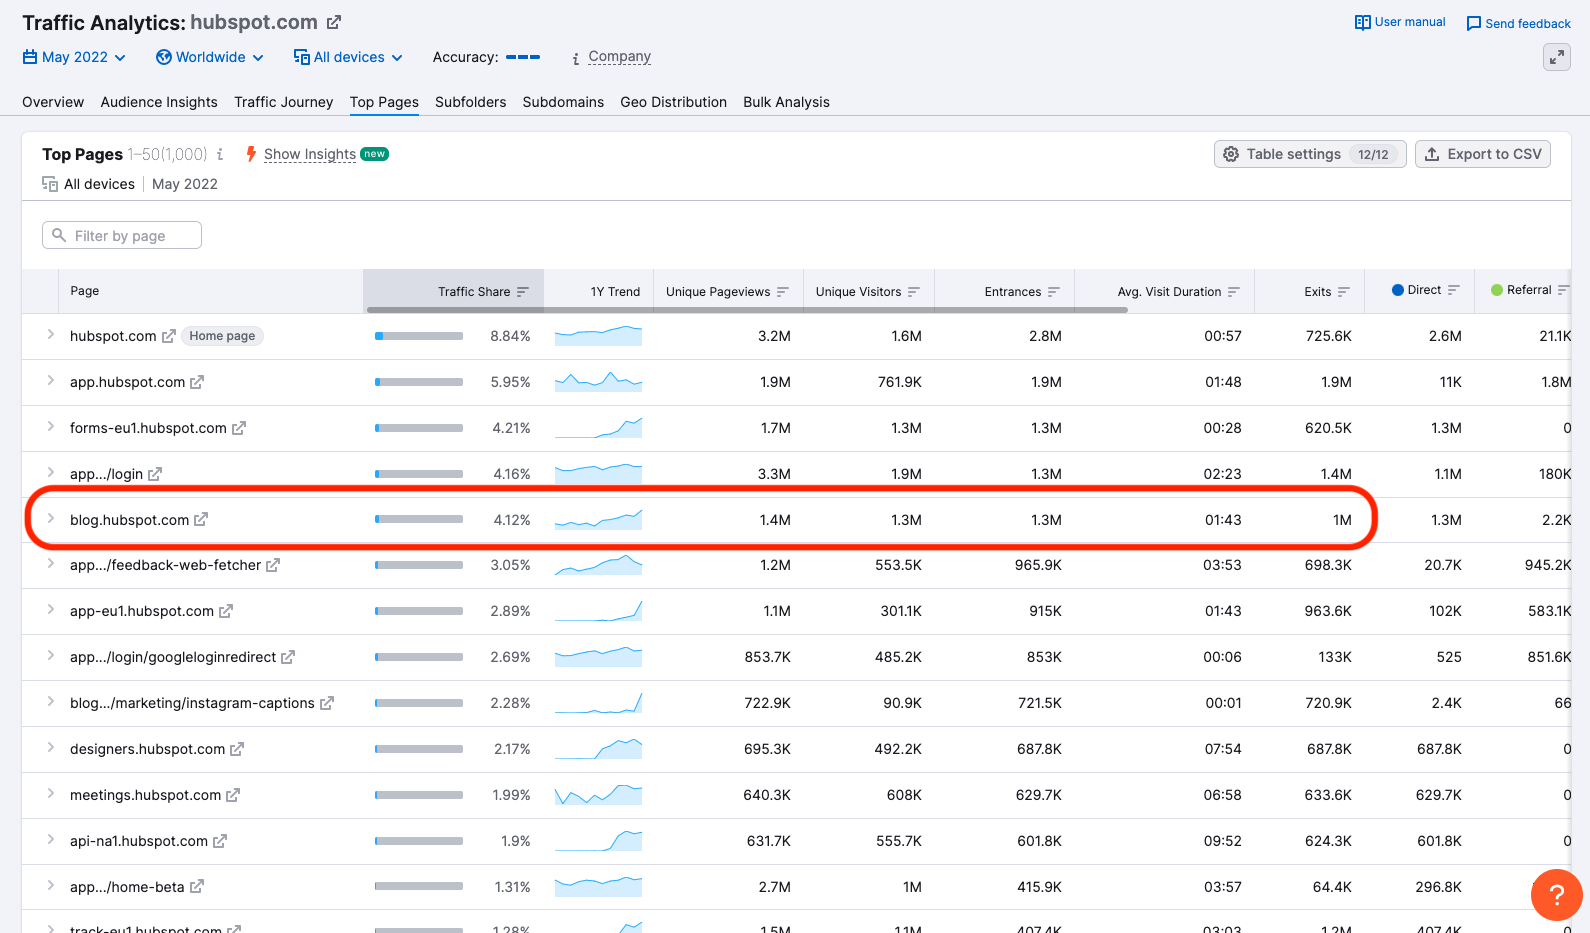Open external link for app.../home-beta row
Image resolution: width=1590 pixels, height=933 pixels.
point(197,887)
